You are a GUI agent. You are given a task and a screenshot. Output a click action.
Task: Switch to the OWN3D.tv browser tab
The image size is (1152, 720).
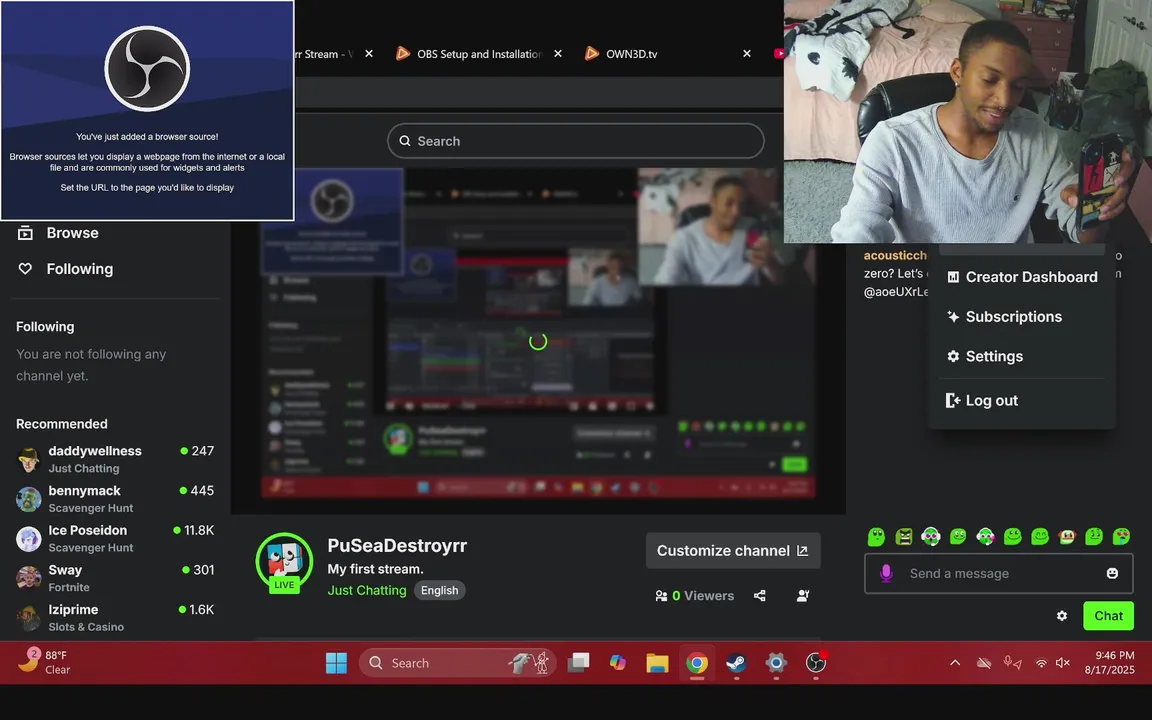[x=622, y=54]
